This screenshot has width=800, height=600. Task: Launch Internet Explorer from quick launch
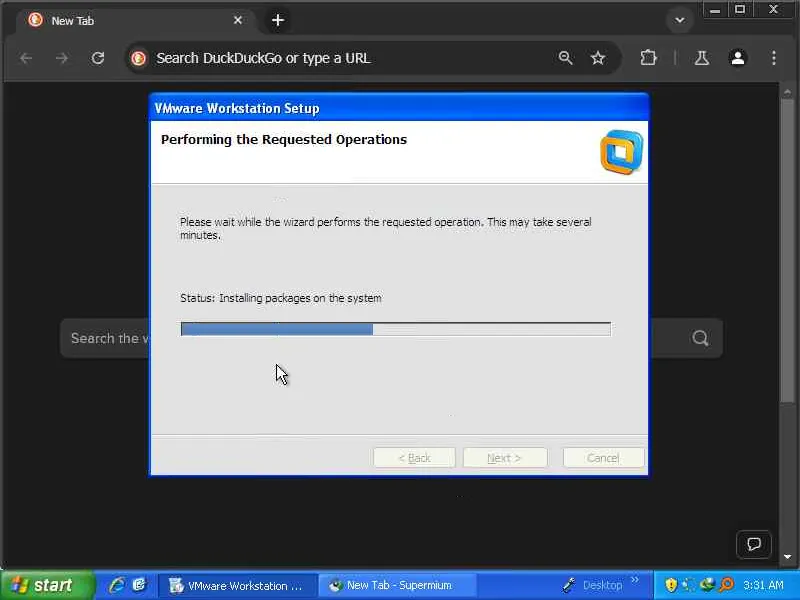pyautogui.click(x=116, y=585)
